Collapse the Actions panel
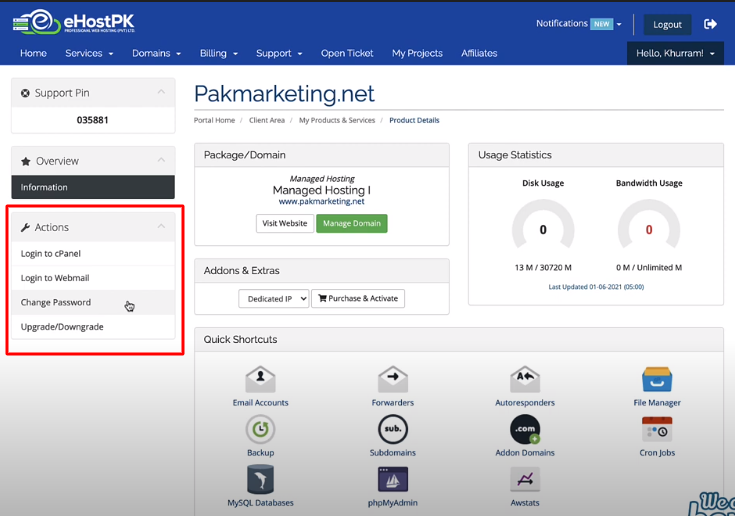This screenshot has height=516, width=735. point(161,226)
